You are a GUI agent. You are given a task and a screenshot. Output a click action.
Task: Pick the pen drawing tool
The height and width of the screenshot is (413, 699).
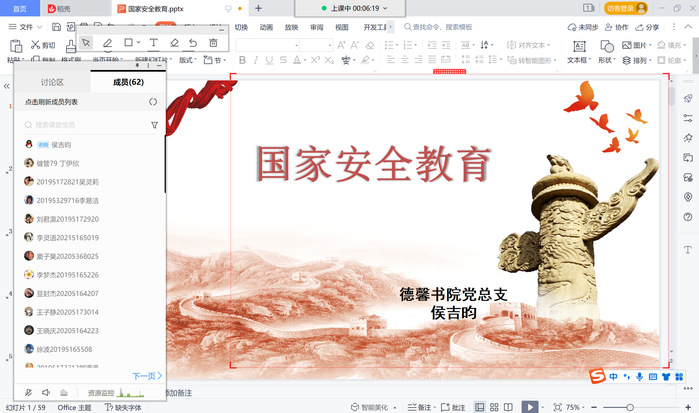[108, 43]
